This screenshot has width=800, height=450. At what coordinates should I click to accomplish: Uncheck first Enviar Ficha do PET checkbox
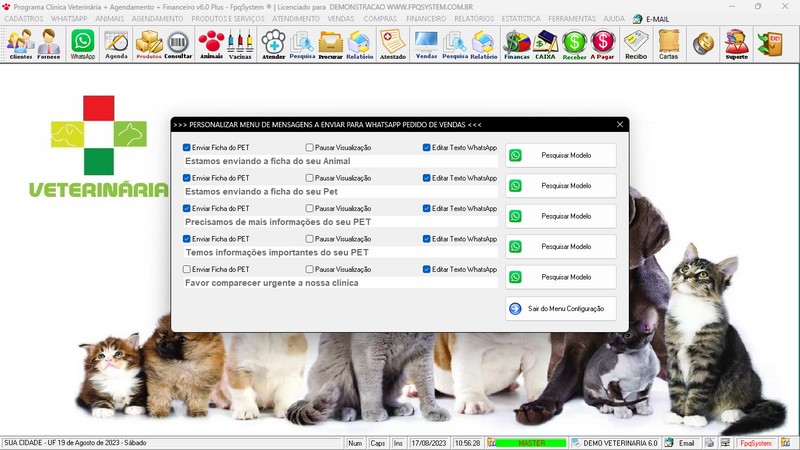(187, 148)
